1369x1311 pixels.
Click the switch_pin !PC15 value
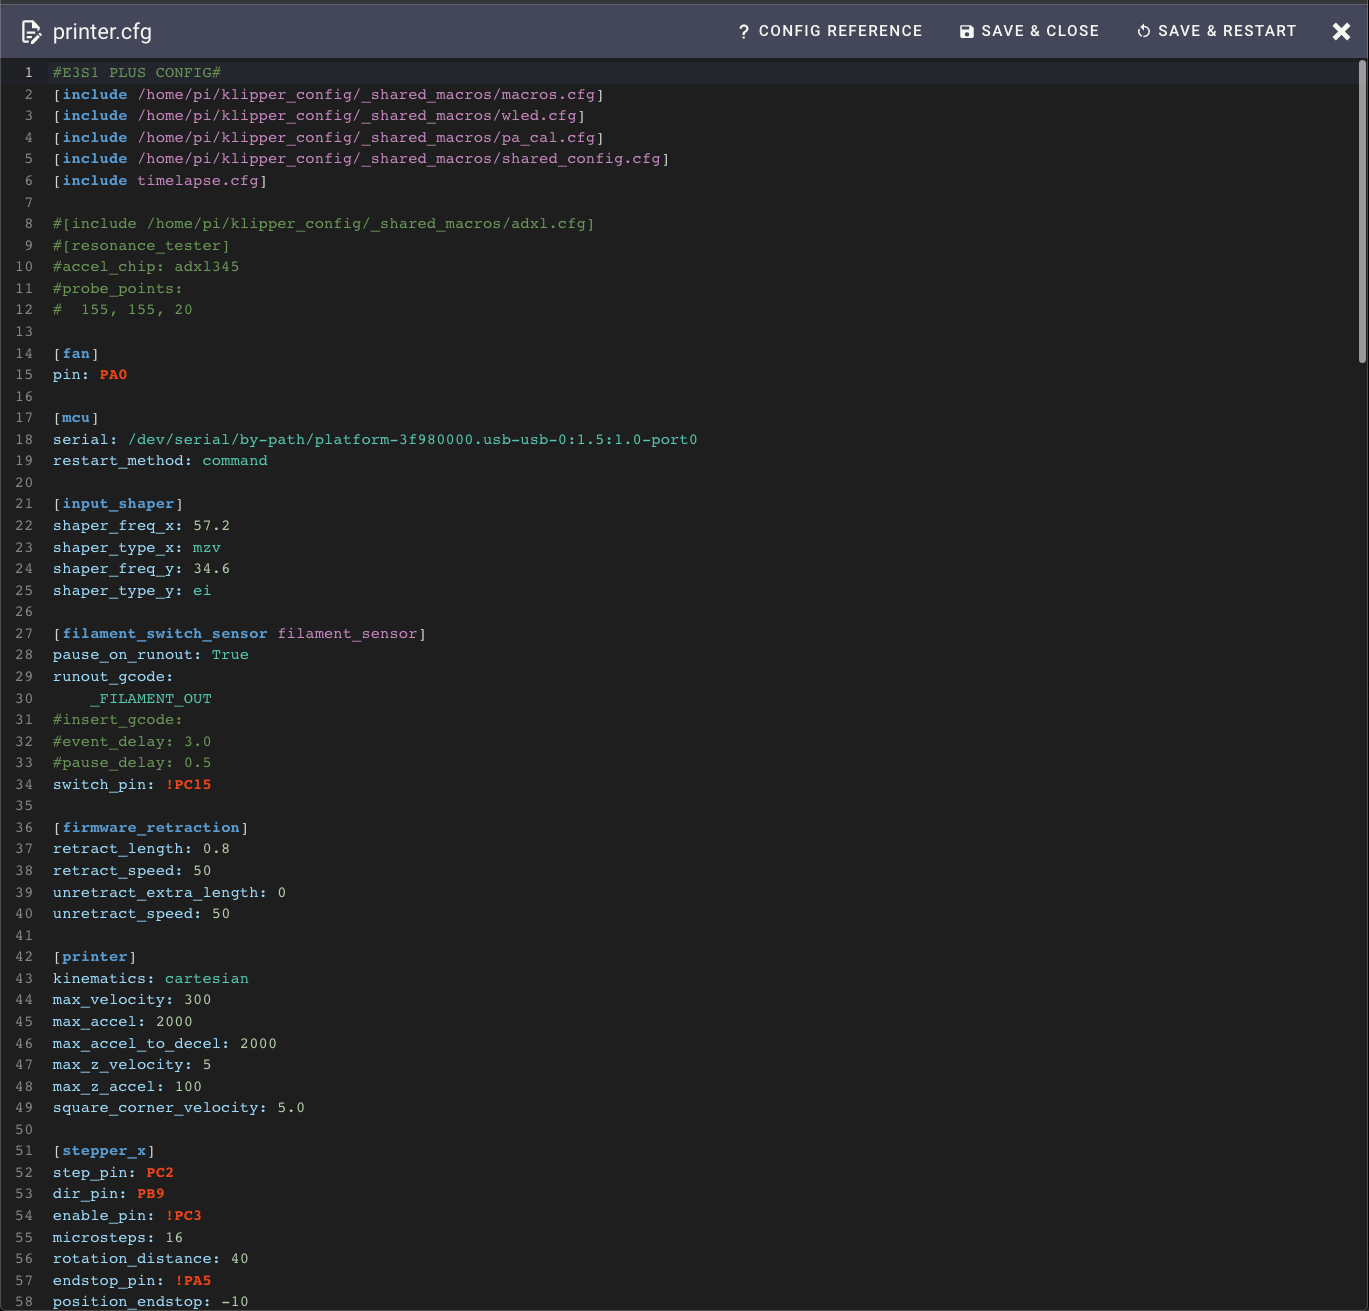(x=189, y=784)
